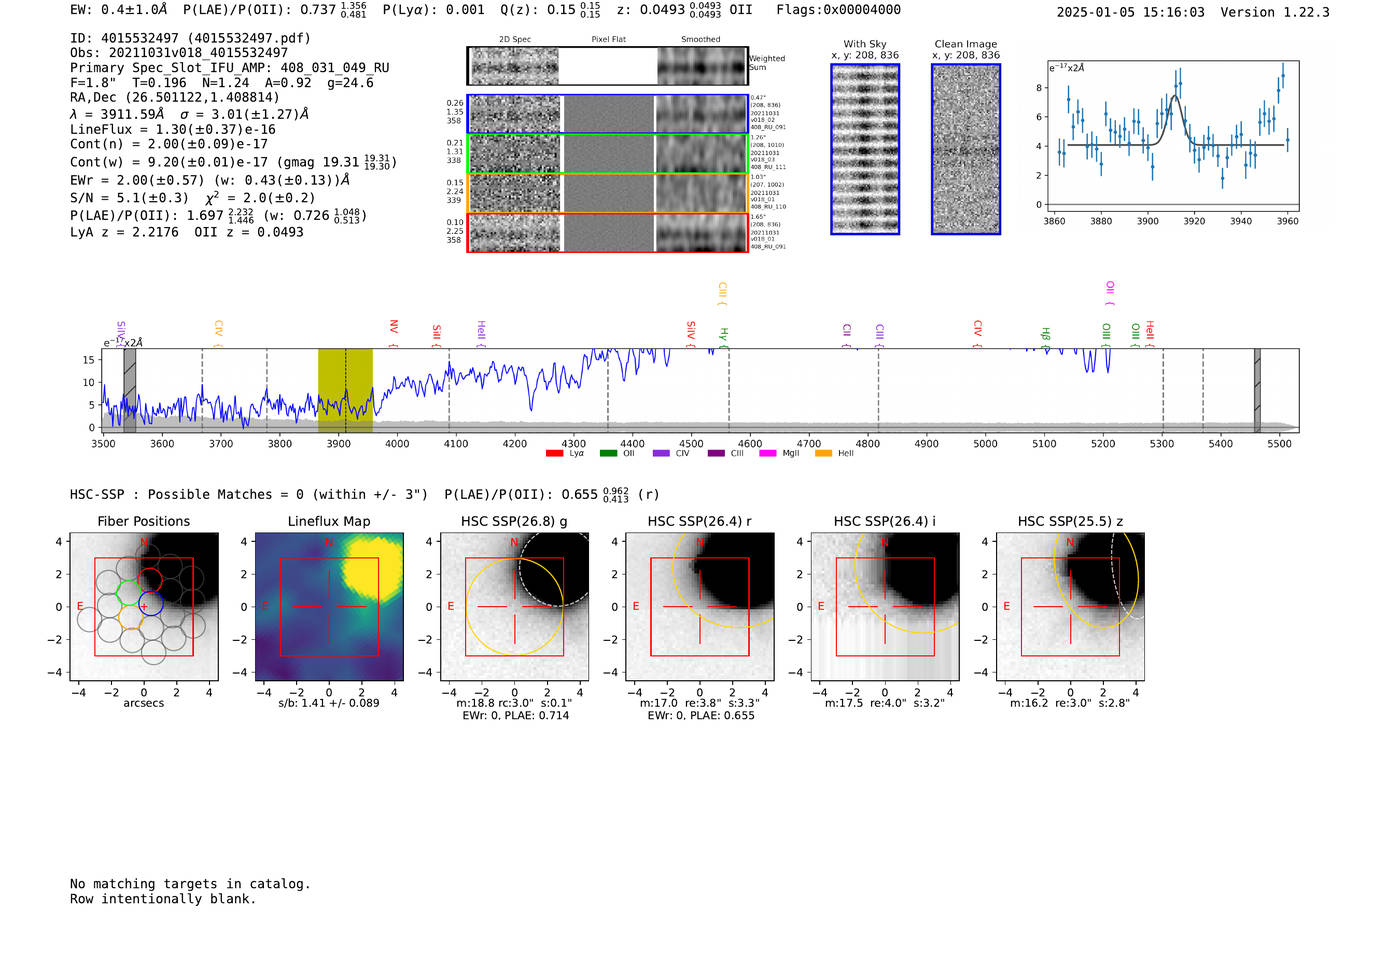This screenshot has height=953, width=1400.
Task: Click the Cont(w) gmag 19.31 line
Action: coord(234,161)
